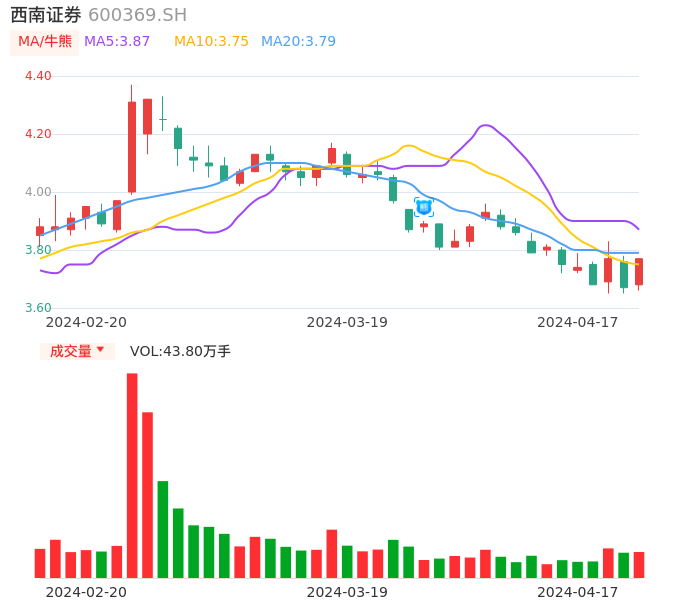This screenshot has width=686, height=606.
Task: Click the 4.20 price axis label
Action: [x=38, y=134]
